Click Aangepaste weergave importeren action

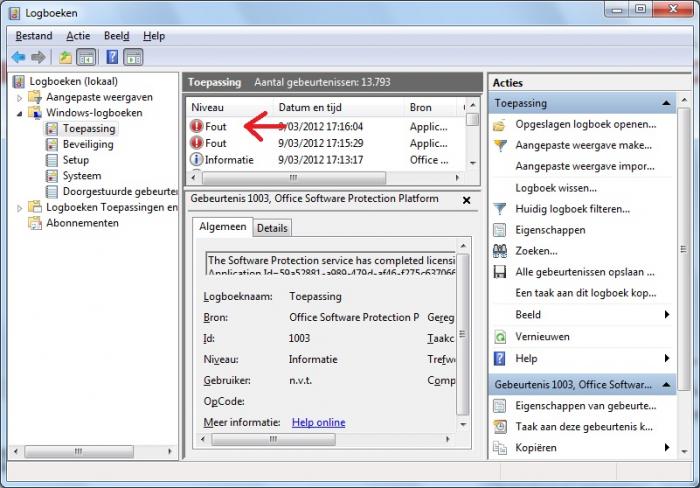pyautogui.click(x=585, y=166)
